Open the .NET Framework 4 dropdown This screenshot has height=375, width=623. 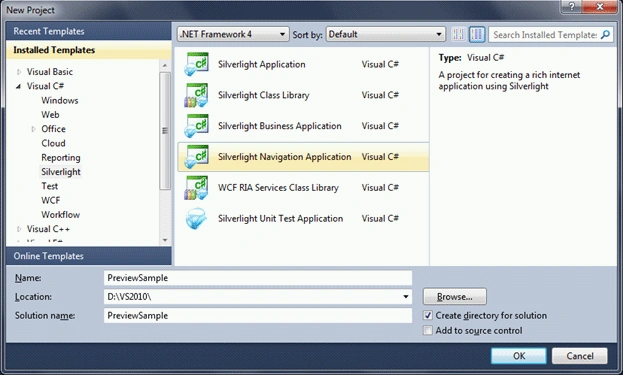pos(233,34)
